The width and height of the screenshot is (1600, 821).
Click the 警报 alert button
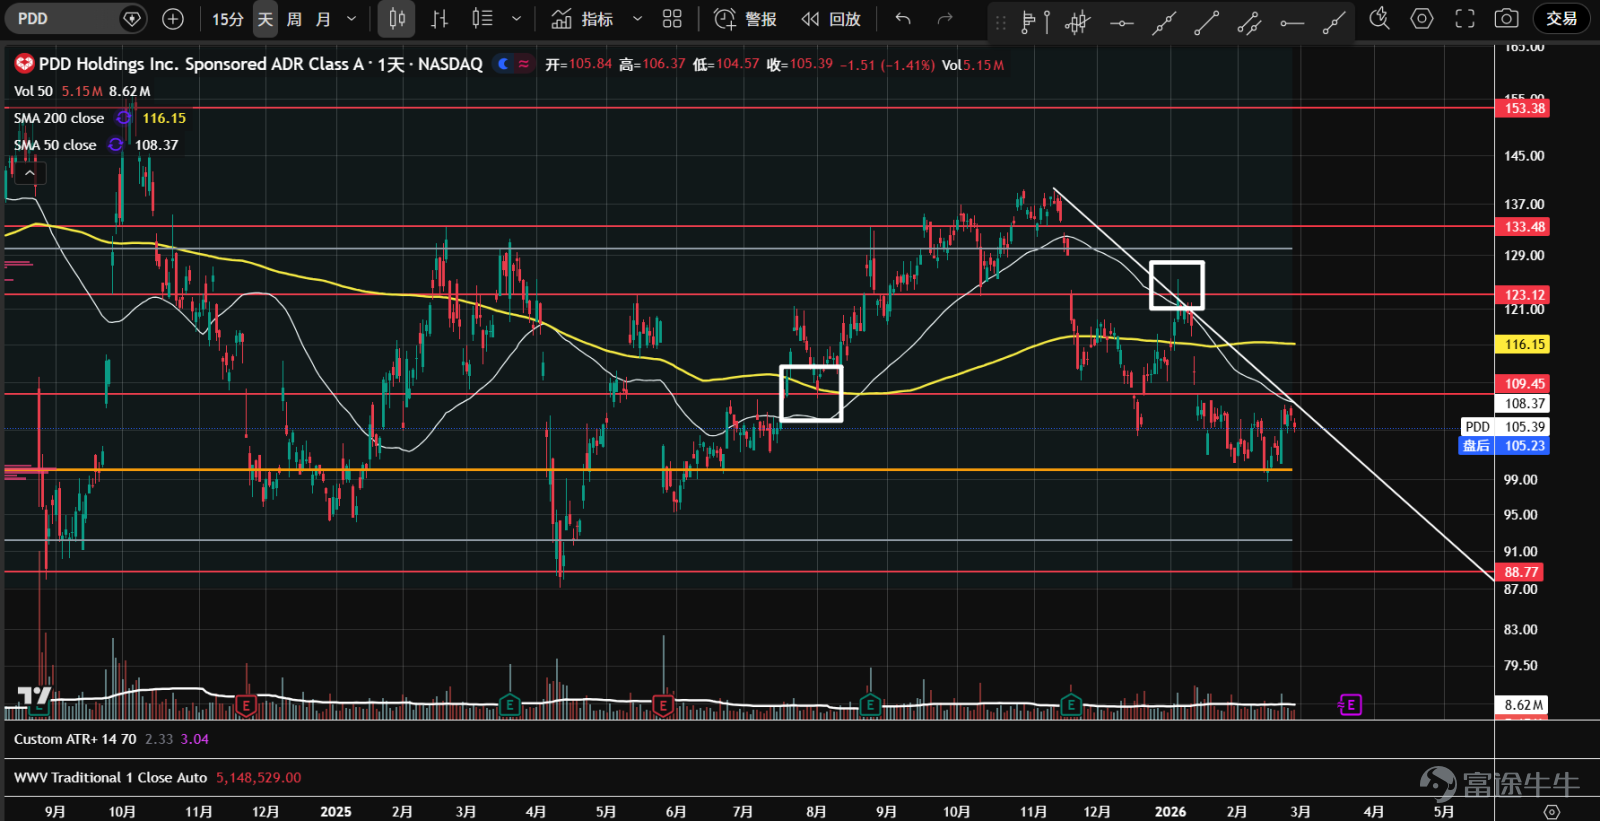point(746,19)
